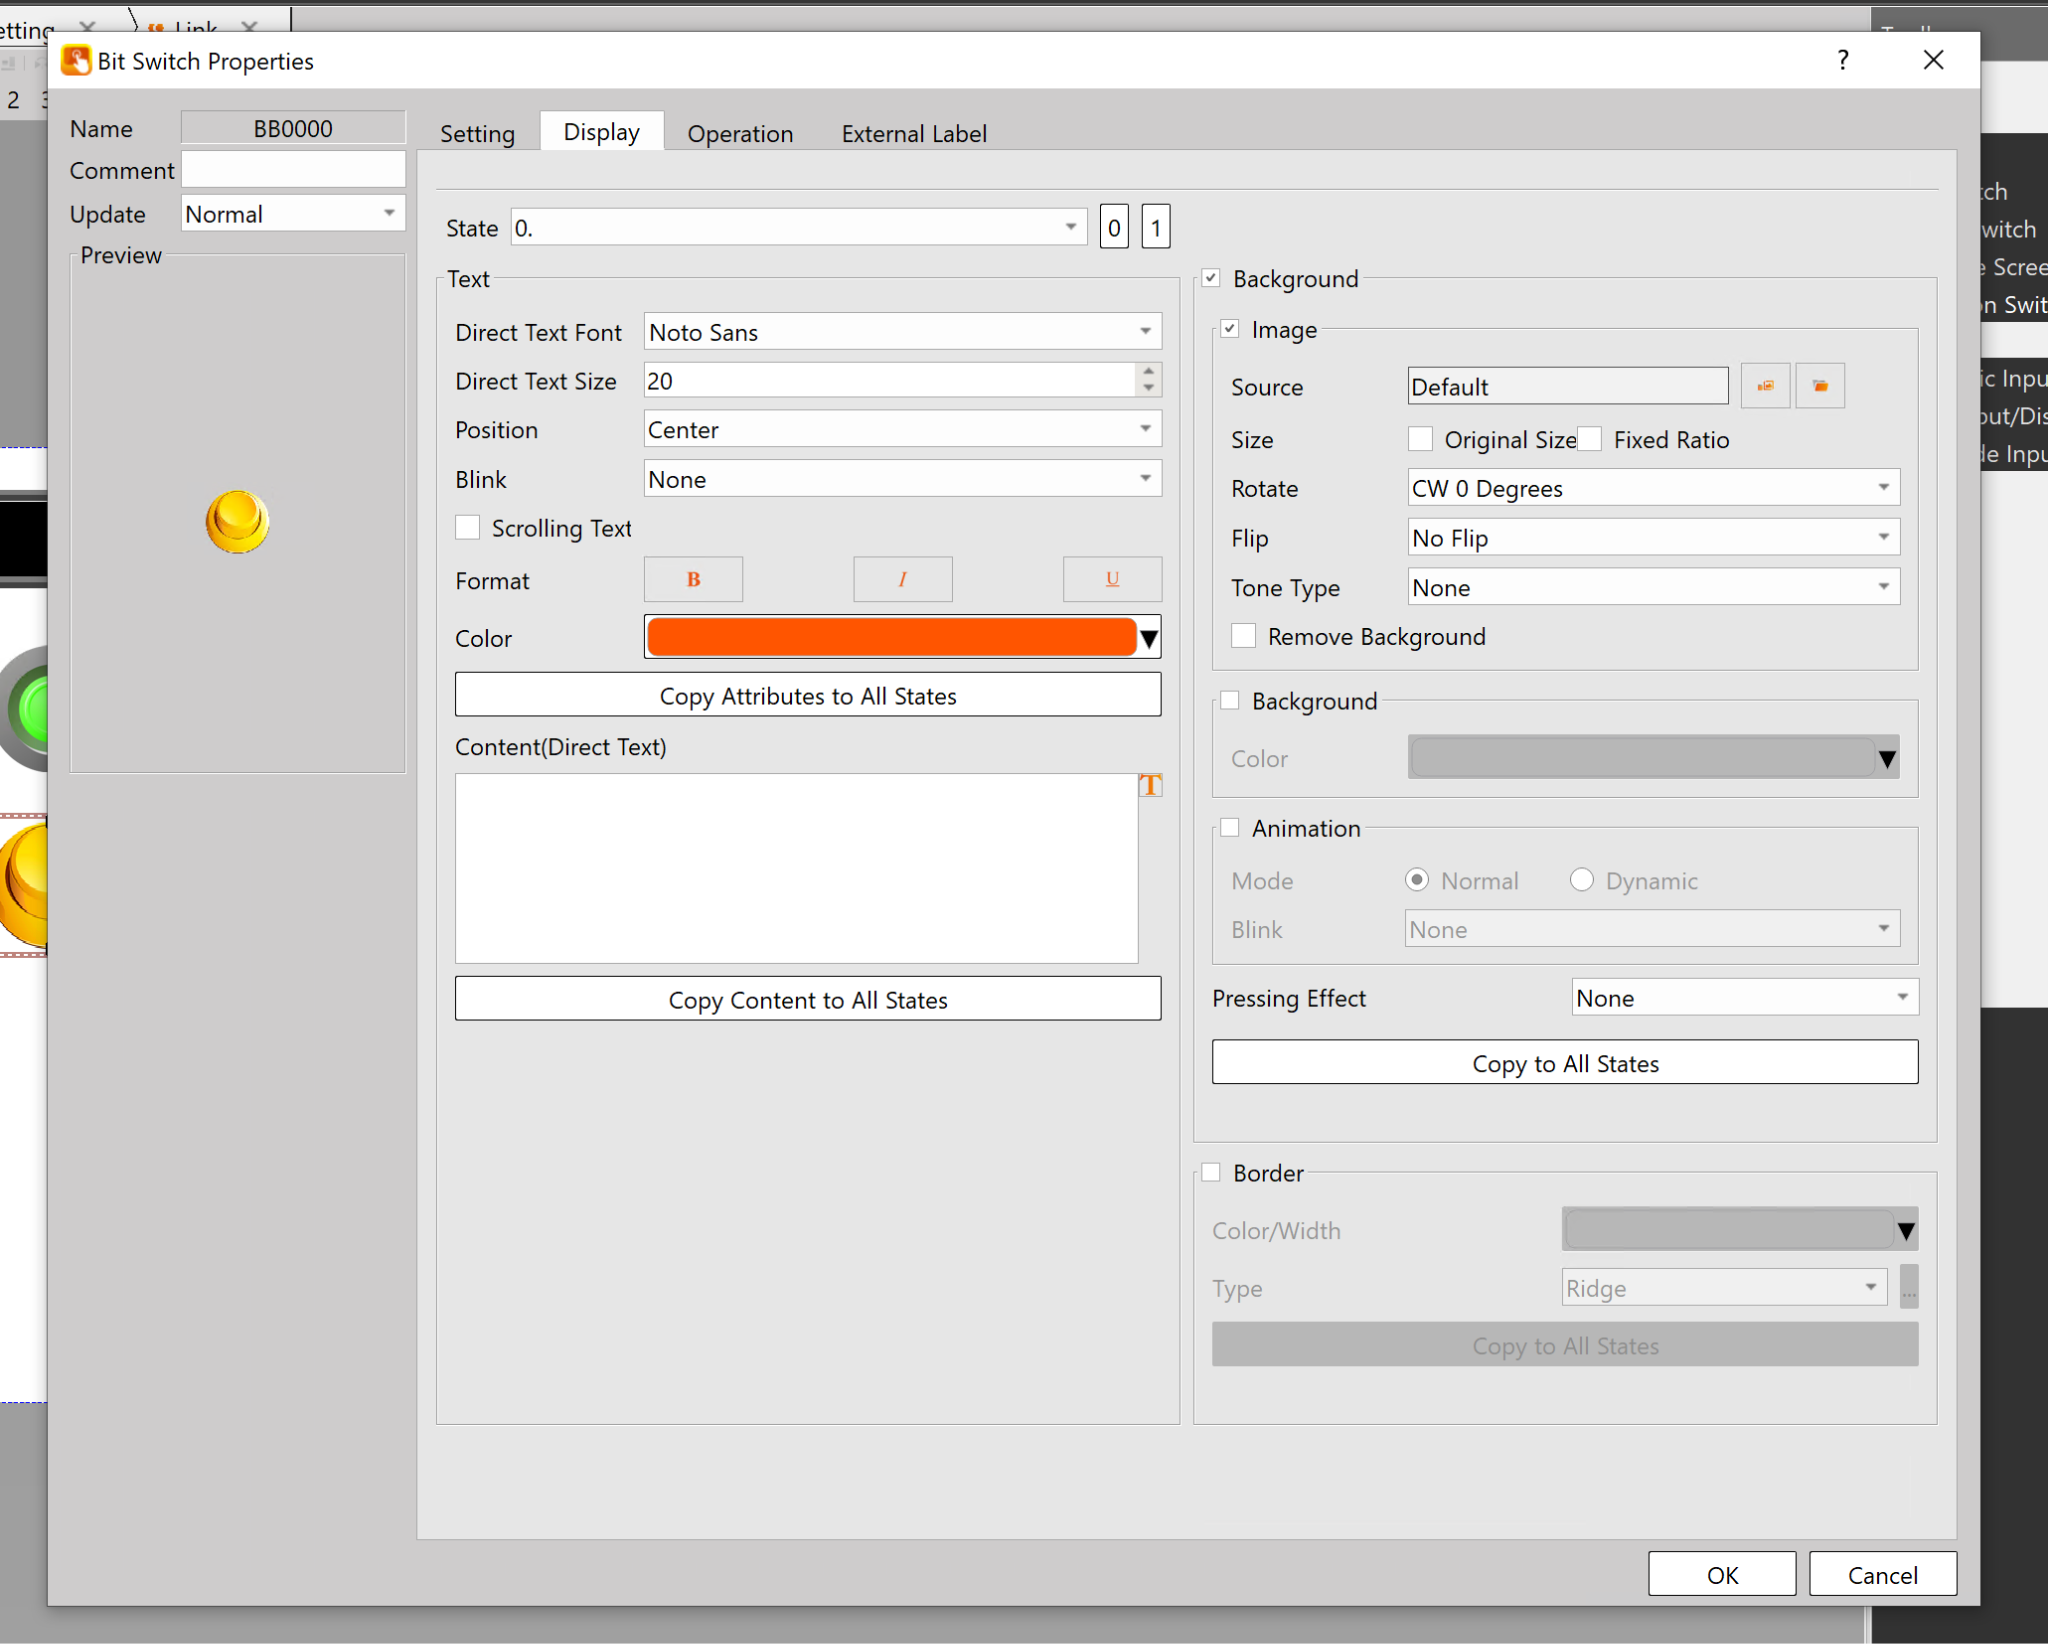2048x1644 pixels.
Task: Click the help question mark icon
Action: [x=1843, y=60]
